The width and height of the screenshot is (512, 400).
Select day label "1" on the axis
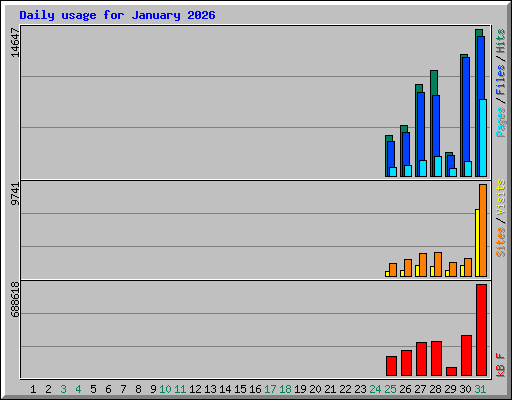[33, 389]
